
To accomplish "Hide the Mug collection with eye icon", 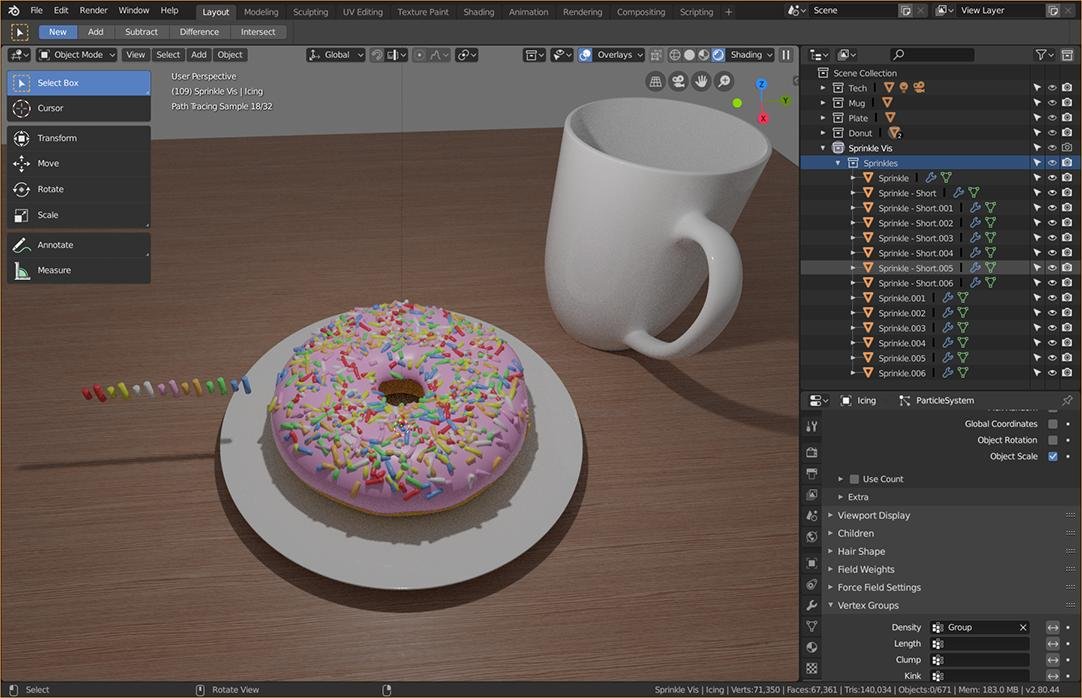I will (x=1052, y=103).
